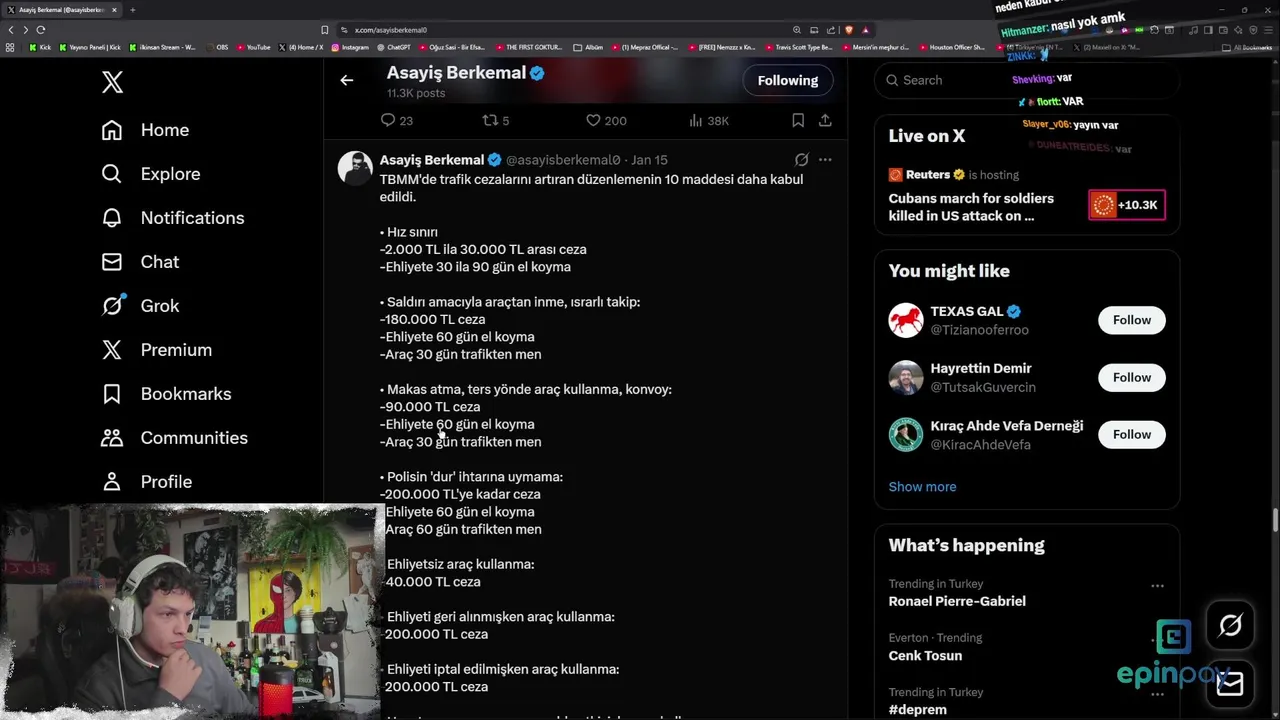
Task: Click the Grok explain icon on the tweet
Action: pos(801,160)
